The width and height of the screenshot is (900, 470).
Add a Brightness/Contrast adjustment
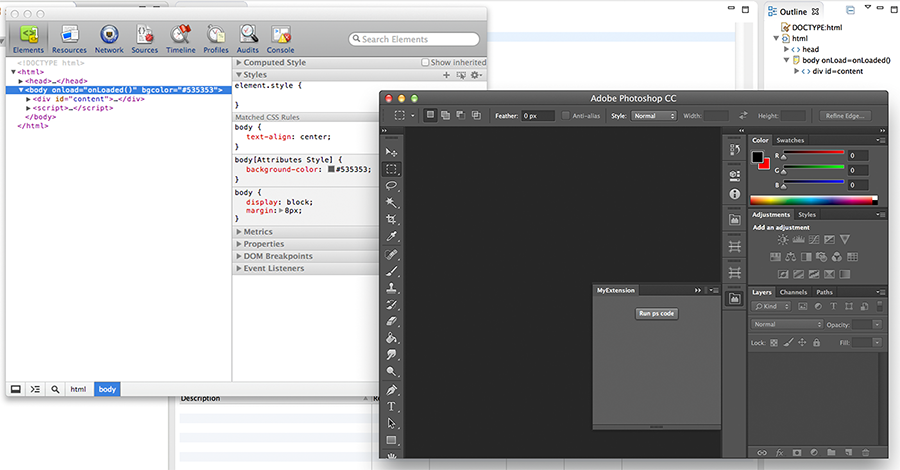[x=783, y=240]
